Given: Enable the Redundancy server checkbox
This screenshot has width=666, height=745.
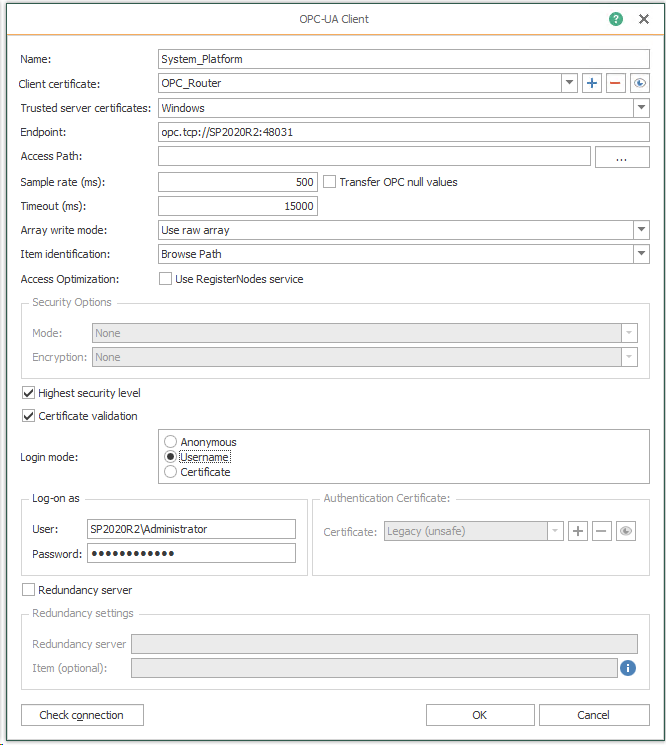Looking at the screenshot, I should pyautogui.click(x=29, y=590).
